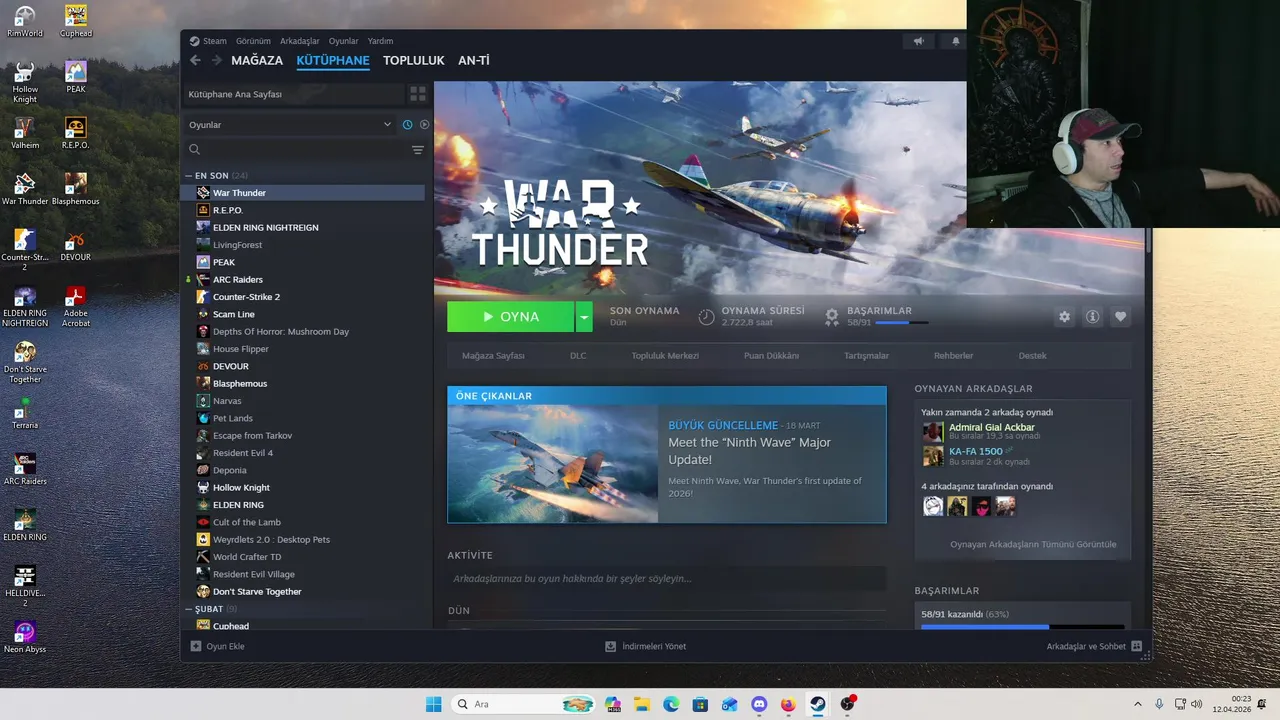Open İndirmeleri Yönet downloads manager
The height and width of the screenshot is (720, 1280).
click(x=646, y=646)
